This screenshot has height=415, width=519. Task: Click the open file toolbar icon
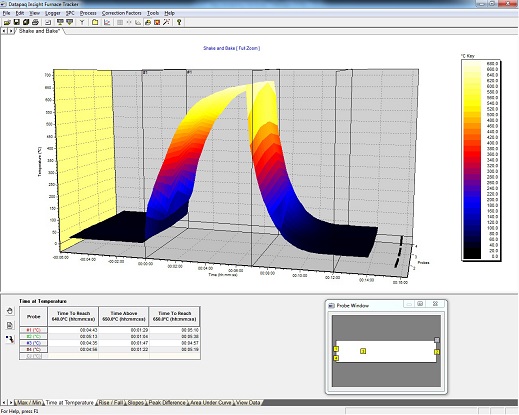7,22
